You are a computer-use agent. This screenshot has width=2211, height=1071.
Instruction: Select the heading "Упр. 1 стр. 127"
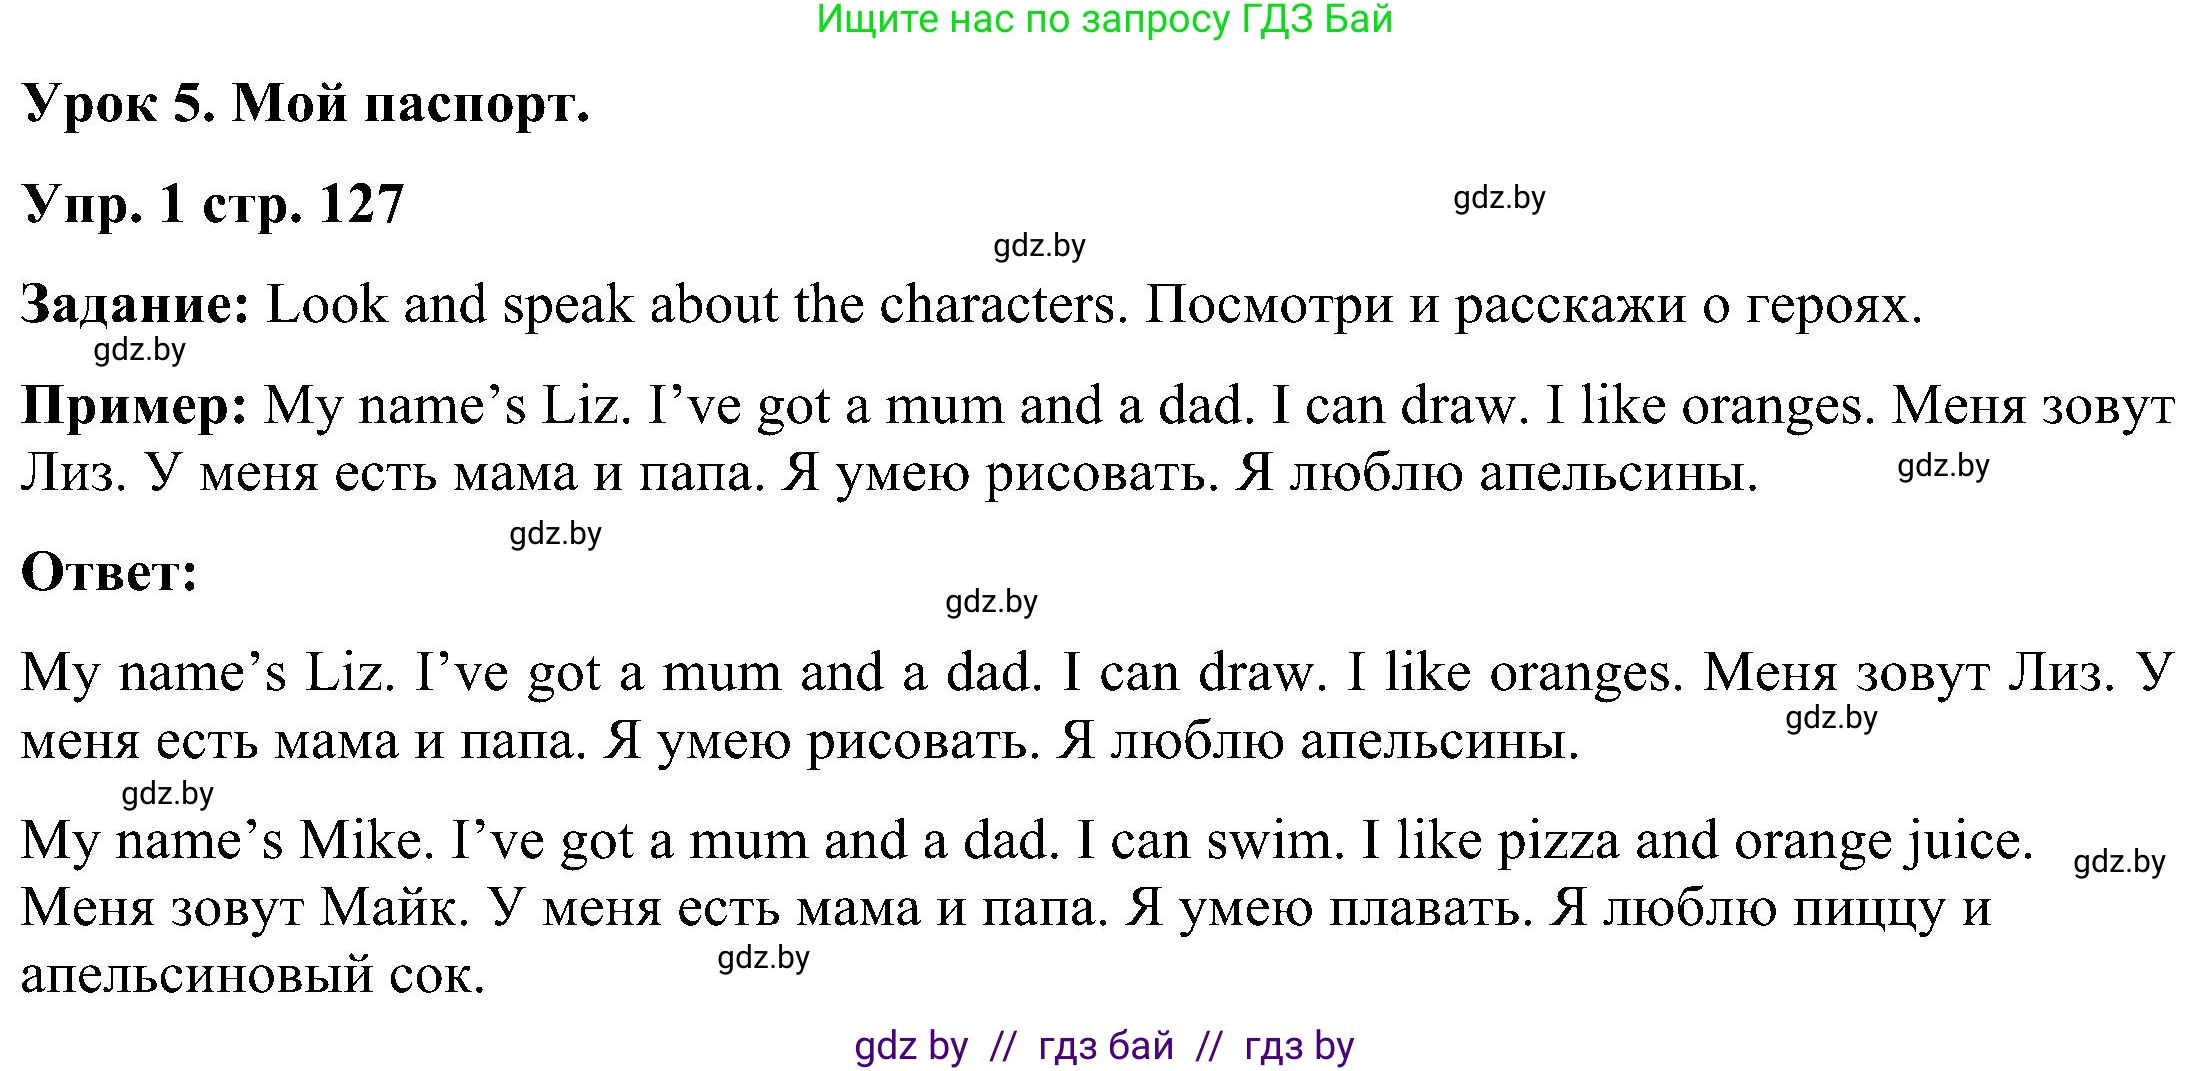coord(212,204)
